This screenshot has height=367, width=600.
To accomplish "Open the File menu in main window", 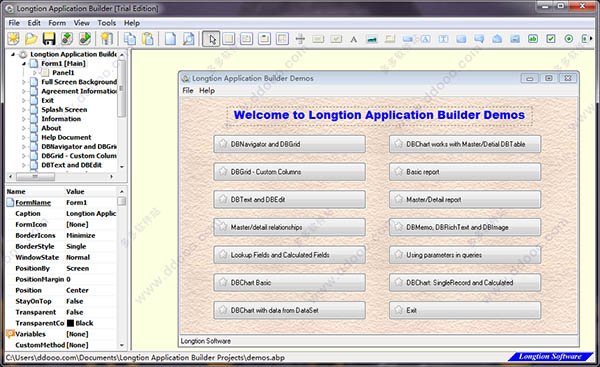I will [x=14, y=23].
